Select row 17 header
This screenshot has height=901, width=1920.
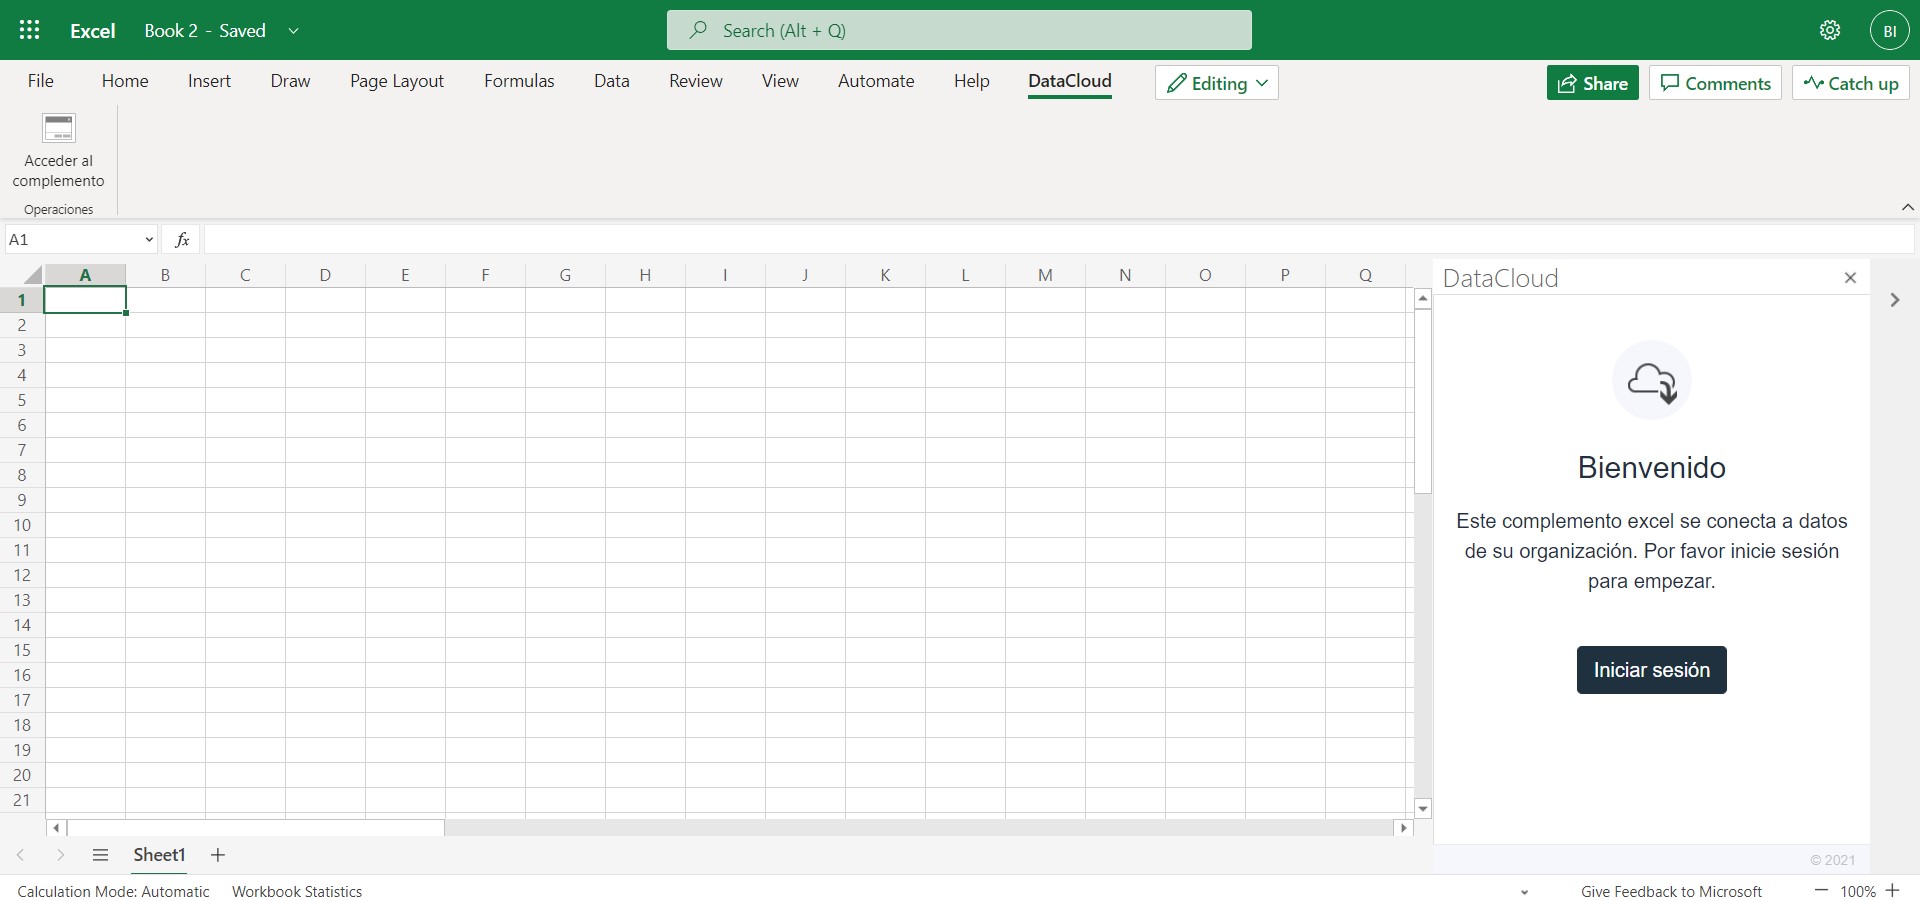click(22, 700)
